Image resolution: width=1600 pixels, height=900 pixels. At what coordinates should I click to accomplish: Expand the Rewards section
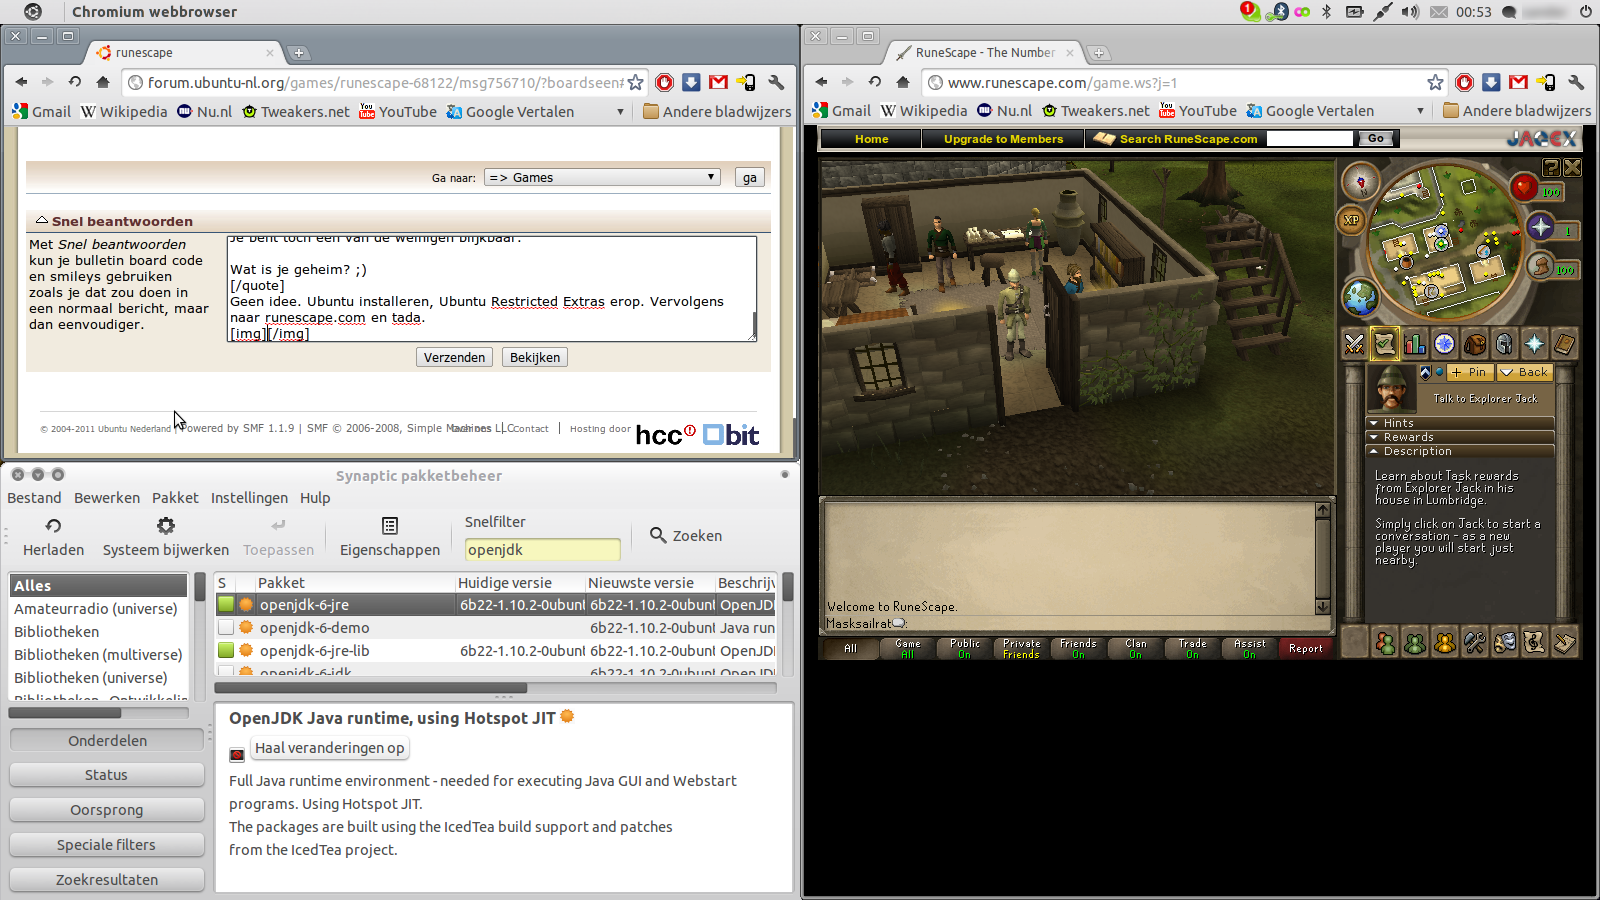tap(1460, 437)
